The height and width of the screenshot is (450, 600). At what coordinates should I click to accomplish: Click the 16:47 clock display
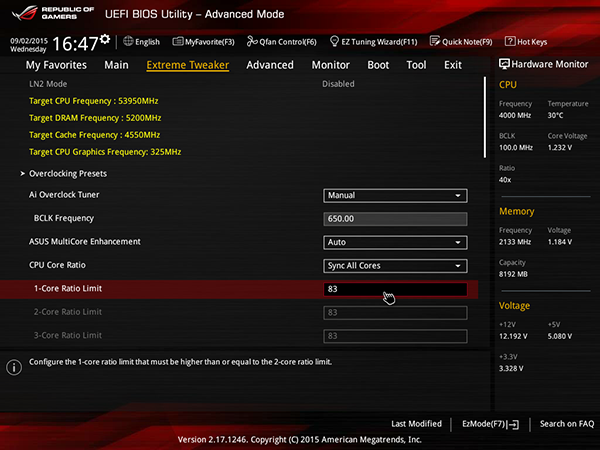tap(75, 44)
